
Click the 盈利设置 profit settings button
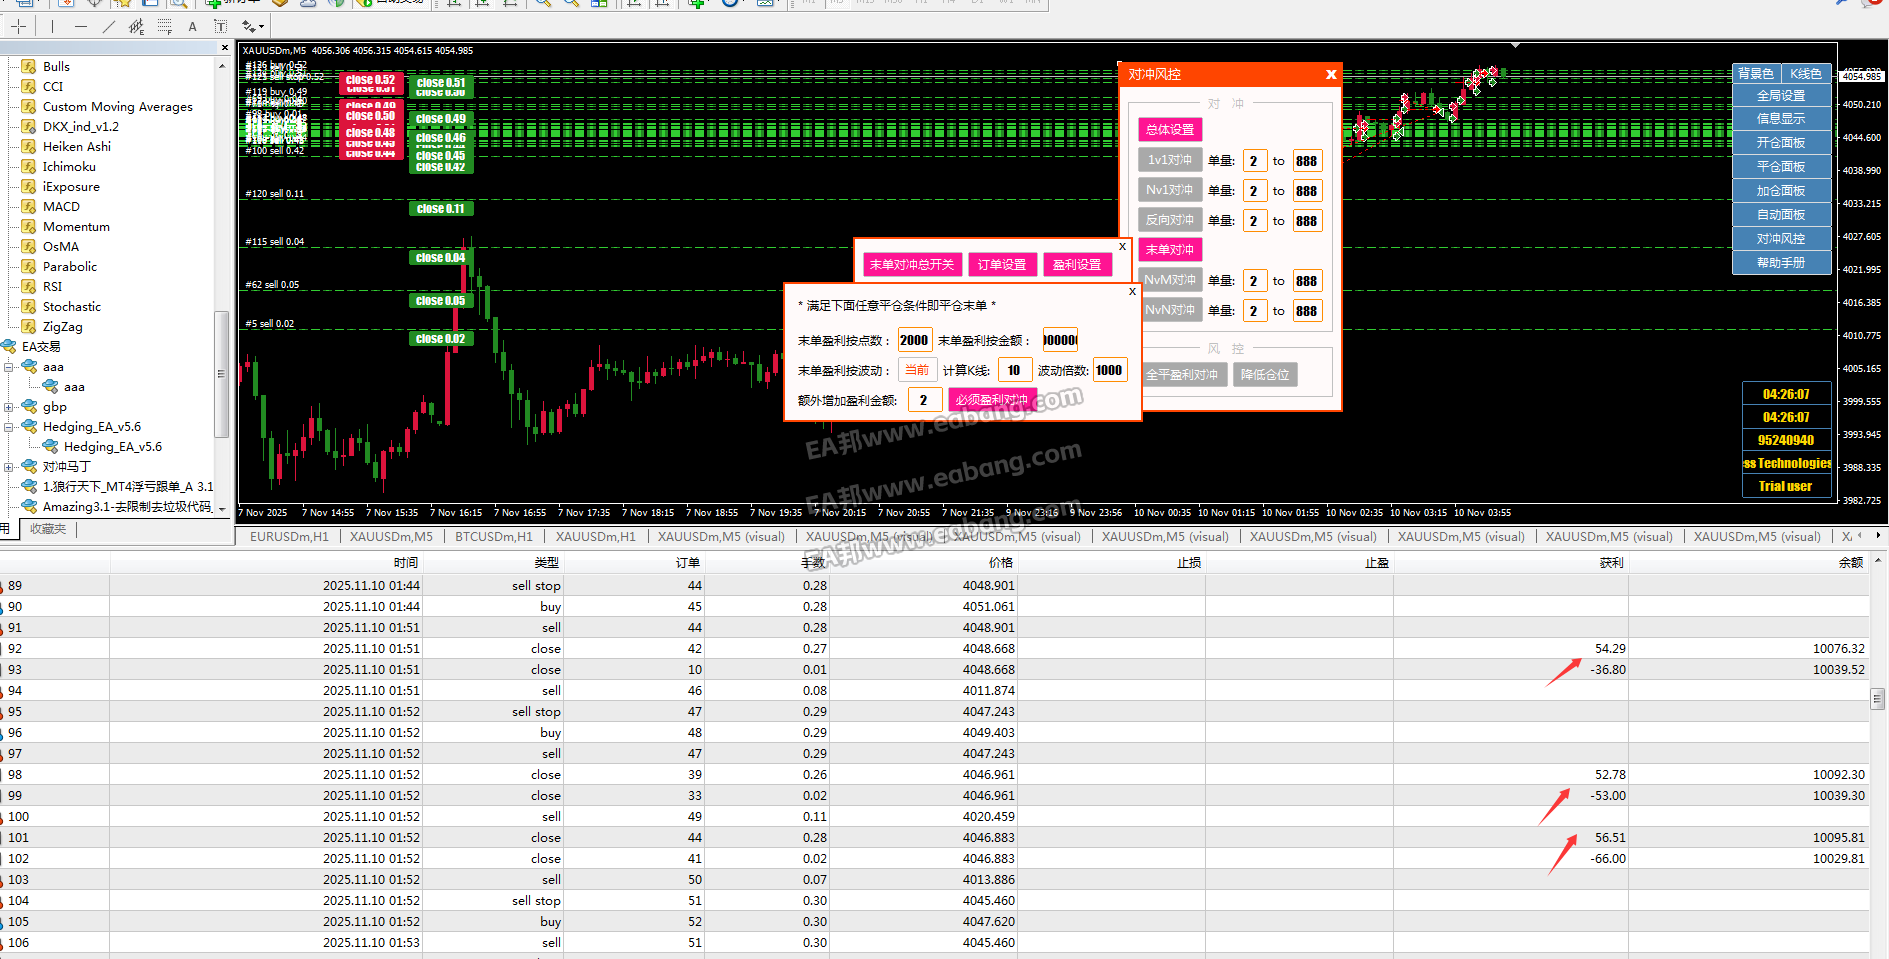pyautogui.click(x=1077, y=265)
